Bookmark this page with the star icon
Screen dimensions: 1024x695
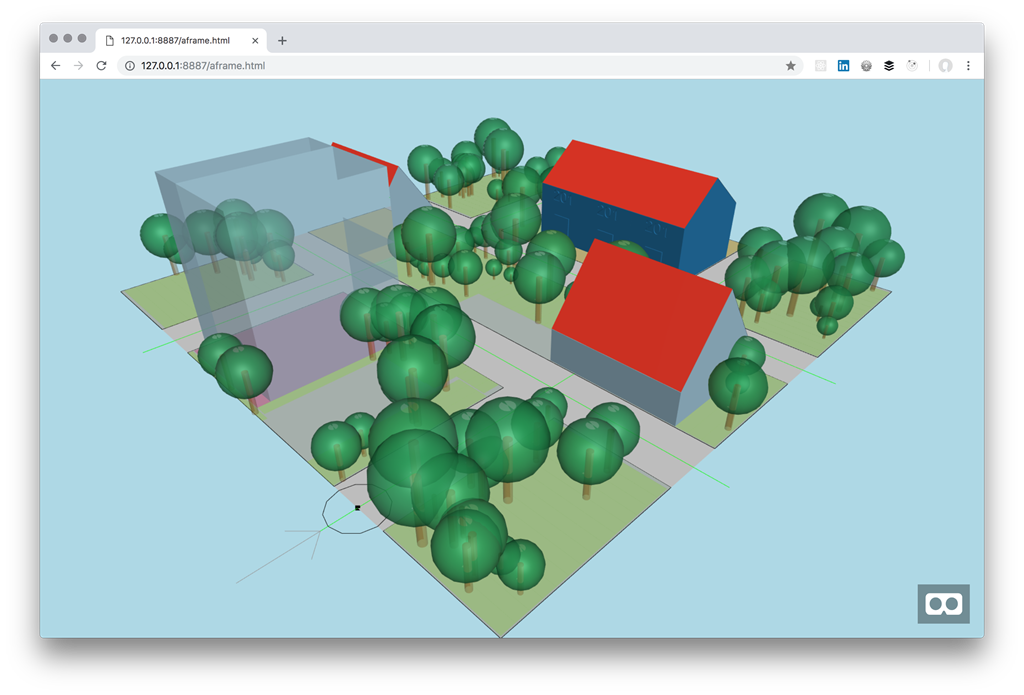coord(790,66)
